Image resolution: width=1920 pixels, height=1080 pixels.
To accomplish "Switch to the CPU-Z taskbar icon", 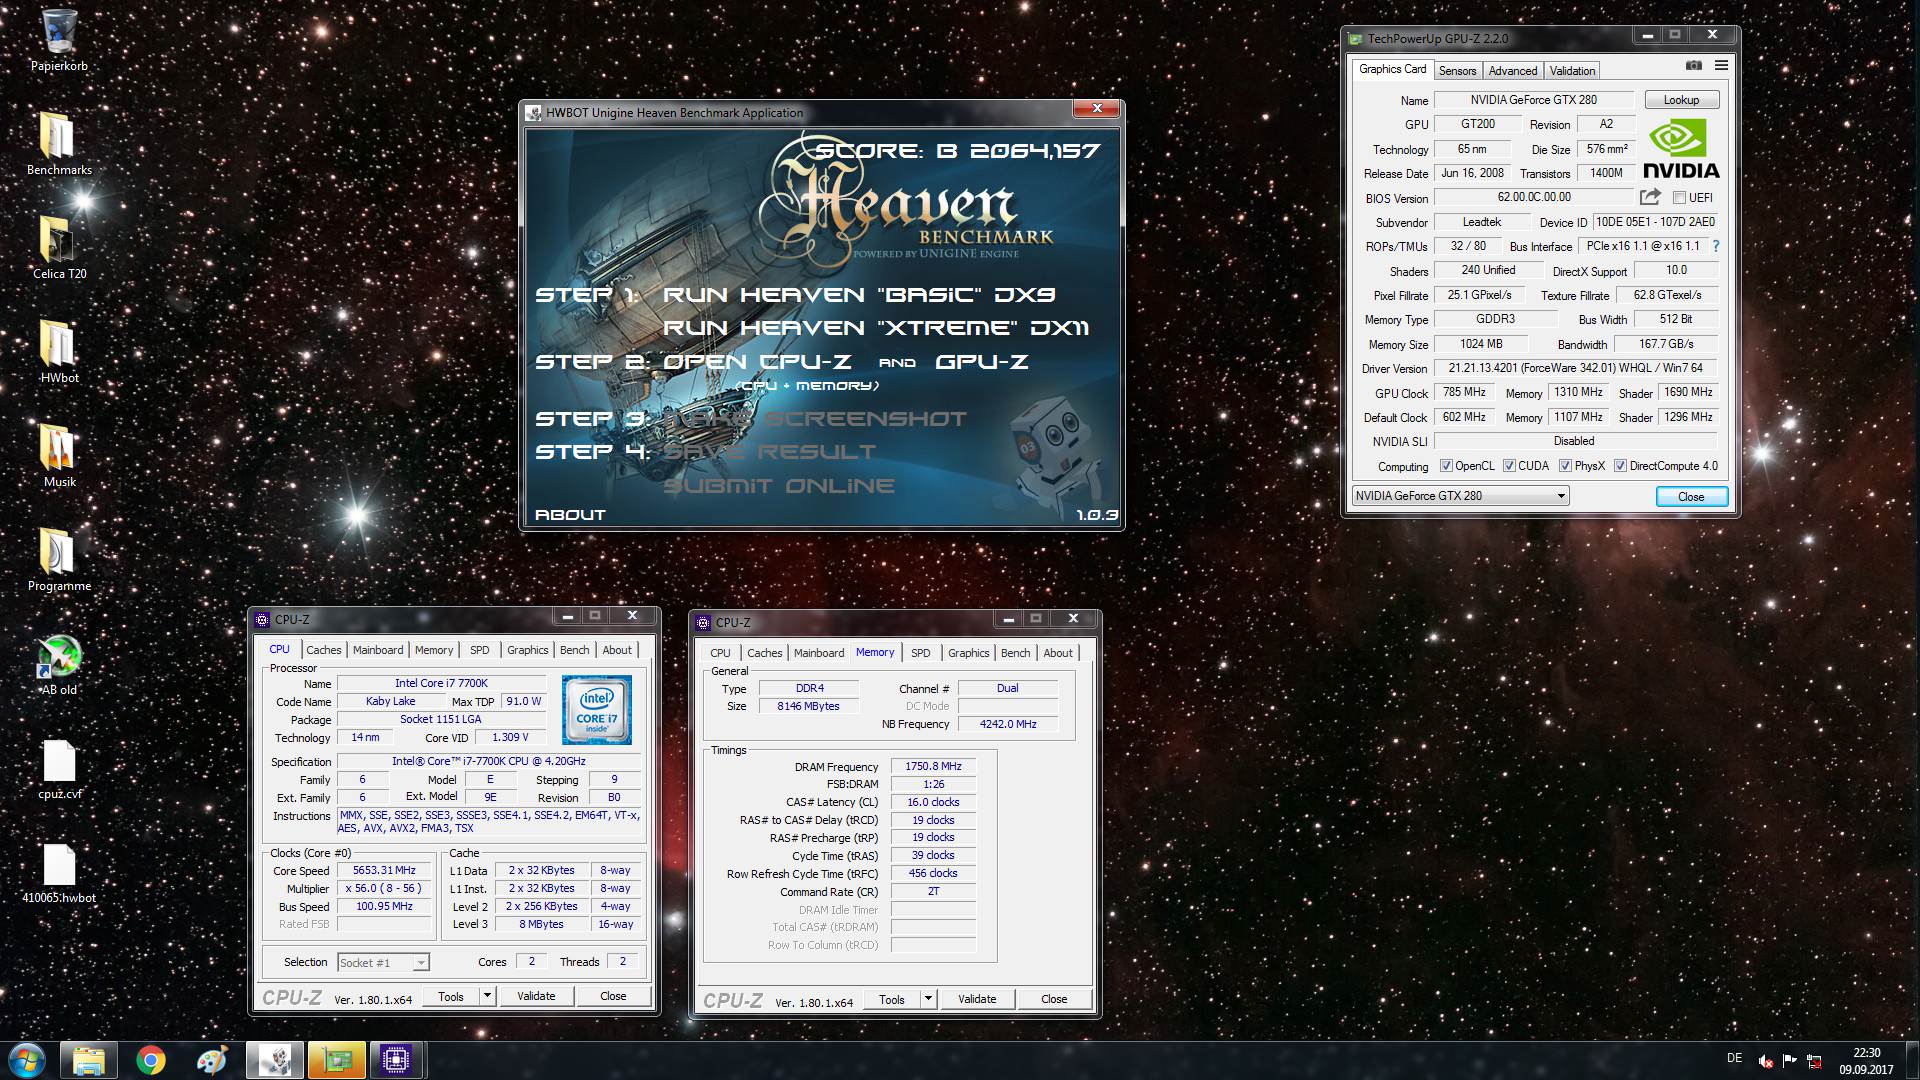I will click(x=397, y=1060).
